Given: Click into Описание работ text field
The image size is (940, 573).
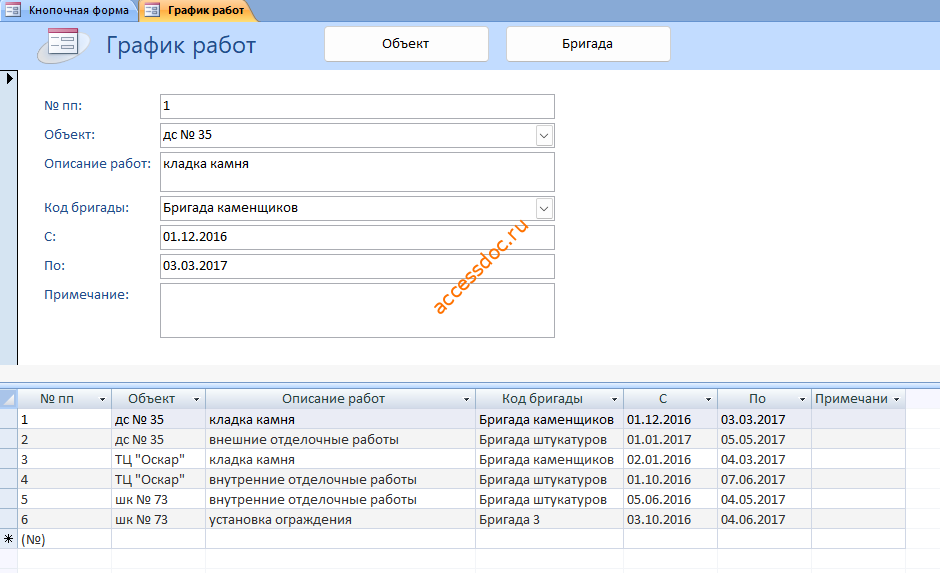Looking at the screenshot, I should click(357, 171).
